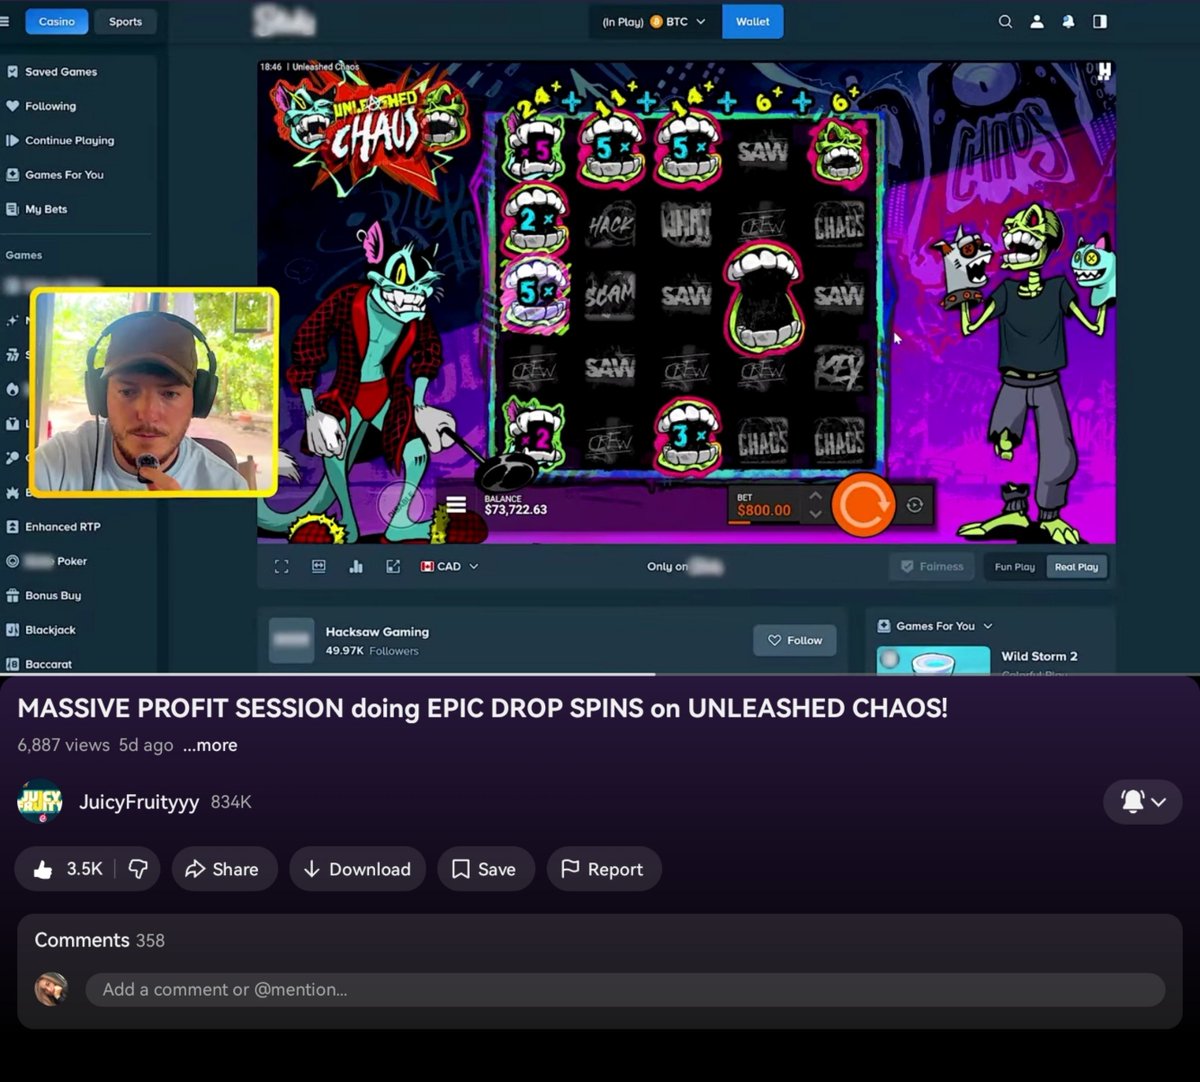
Task: Increase bet with up arrow
Action: [x=815, y=495]
